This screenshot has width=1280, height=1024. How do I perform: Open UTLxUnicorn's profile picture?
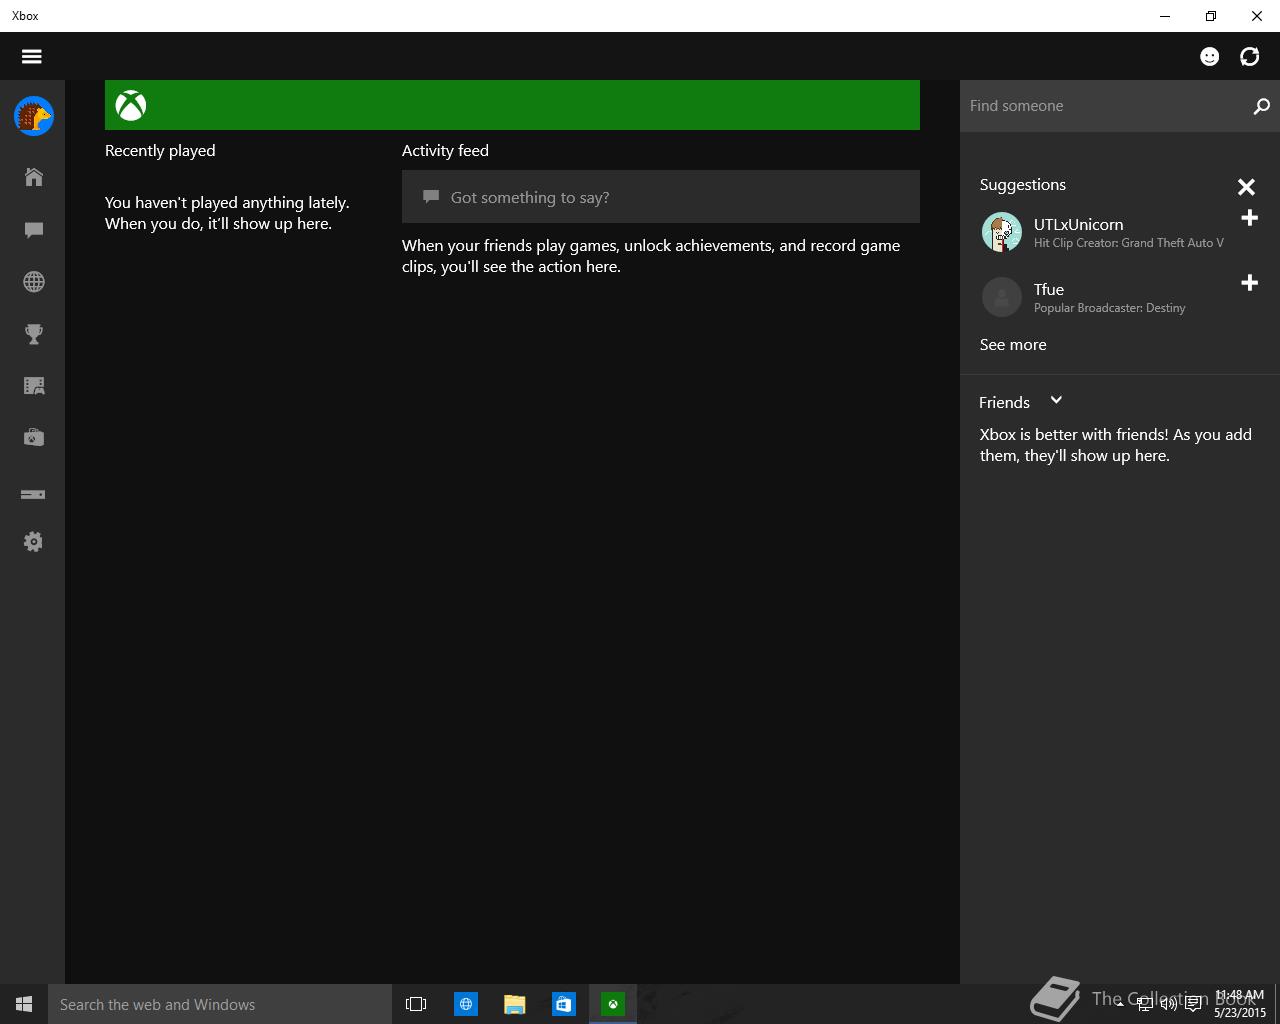click(x=1001, y=232)
